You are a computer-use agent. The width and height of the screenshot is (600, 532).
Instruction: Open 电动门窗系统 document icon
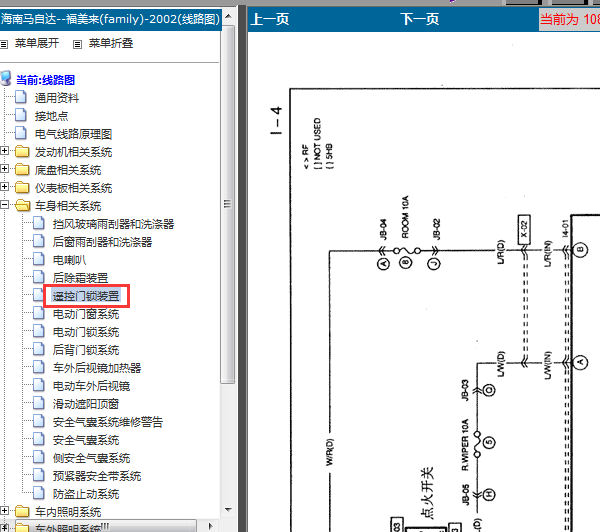coord(39,313)
